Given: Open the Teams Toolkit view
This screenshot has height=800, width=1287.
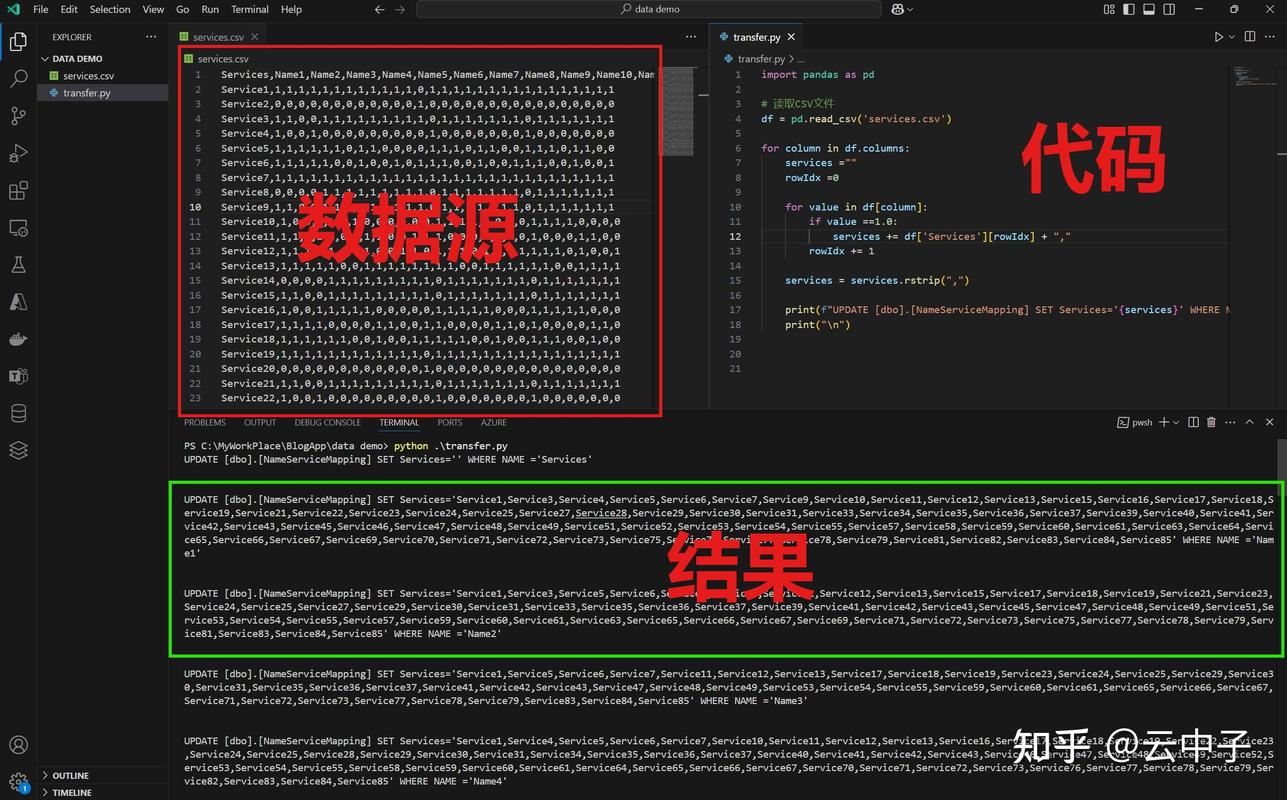Looking at the screenshot, I should click(18, 376).
